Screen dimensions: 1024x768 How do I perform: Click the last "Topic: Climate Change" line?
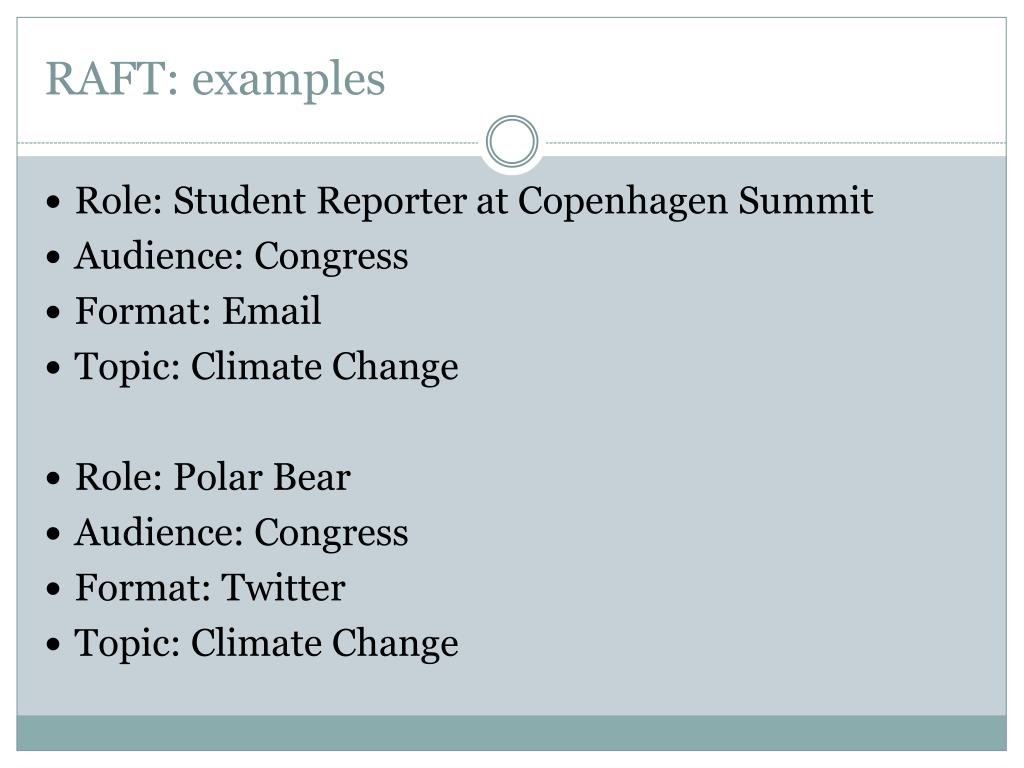pyautogui.click(x=266, y=644)
